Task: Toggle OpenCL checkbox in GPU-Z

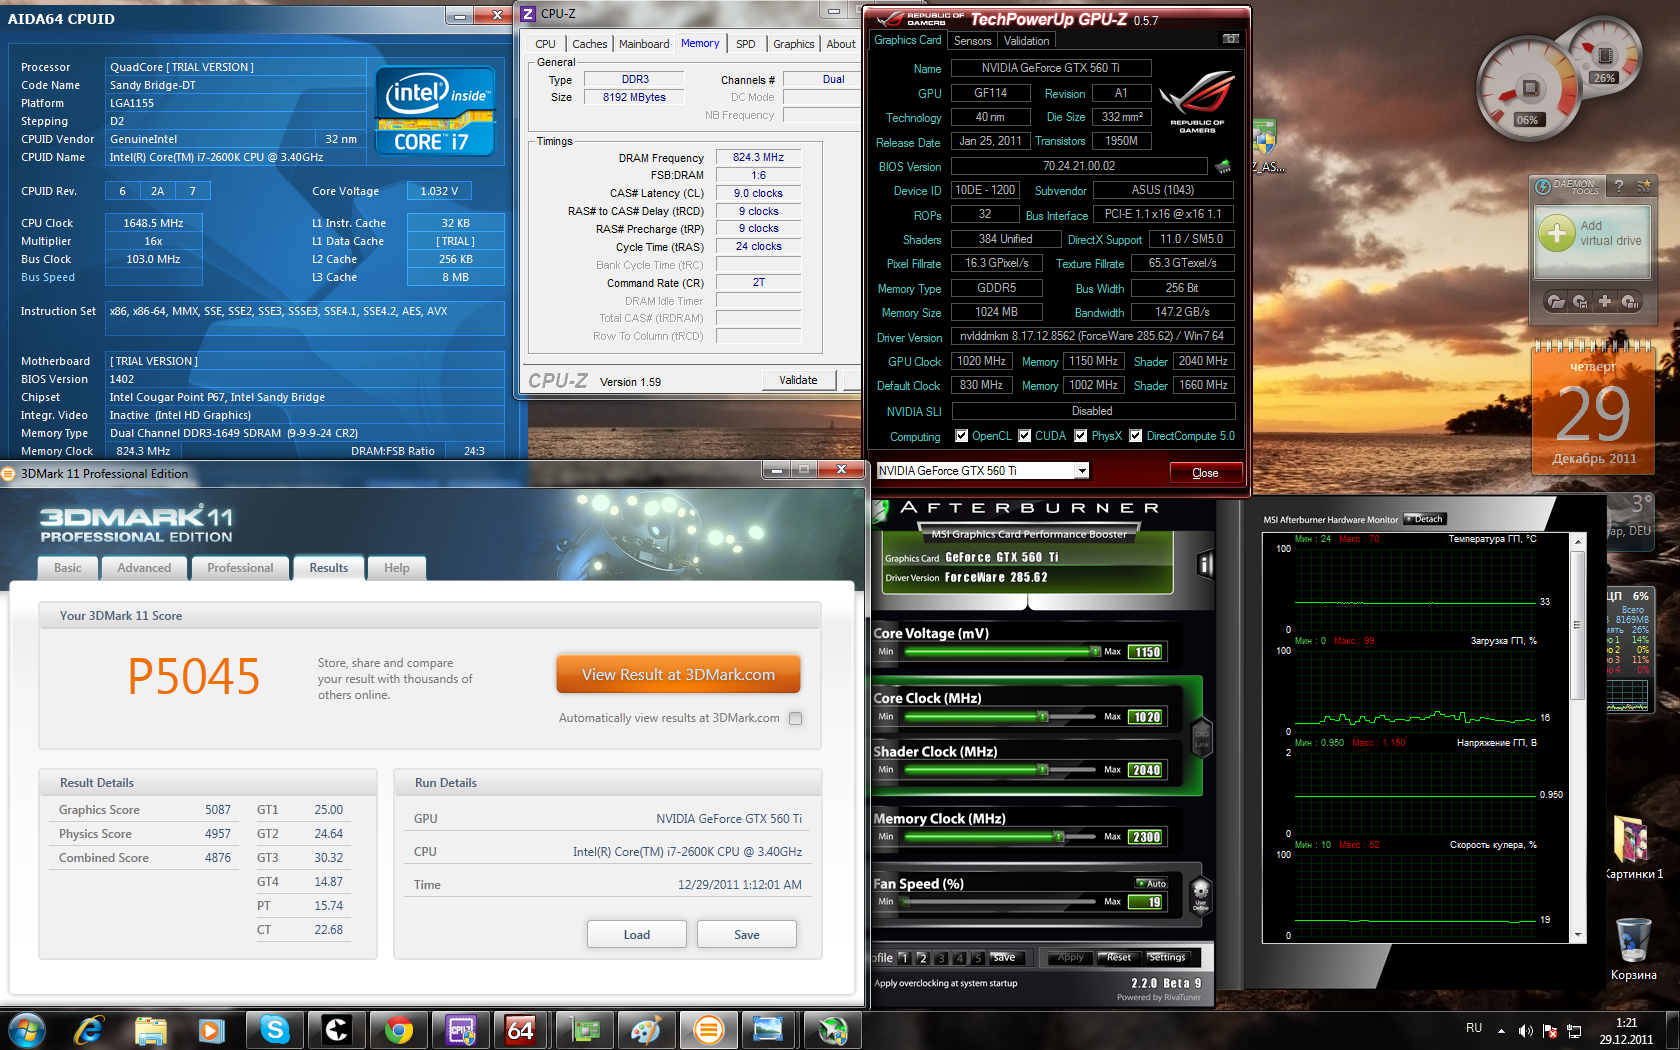Action: [x=961, y=436]
